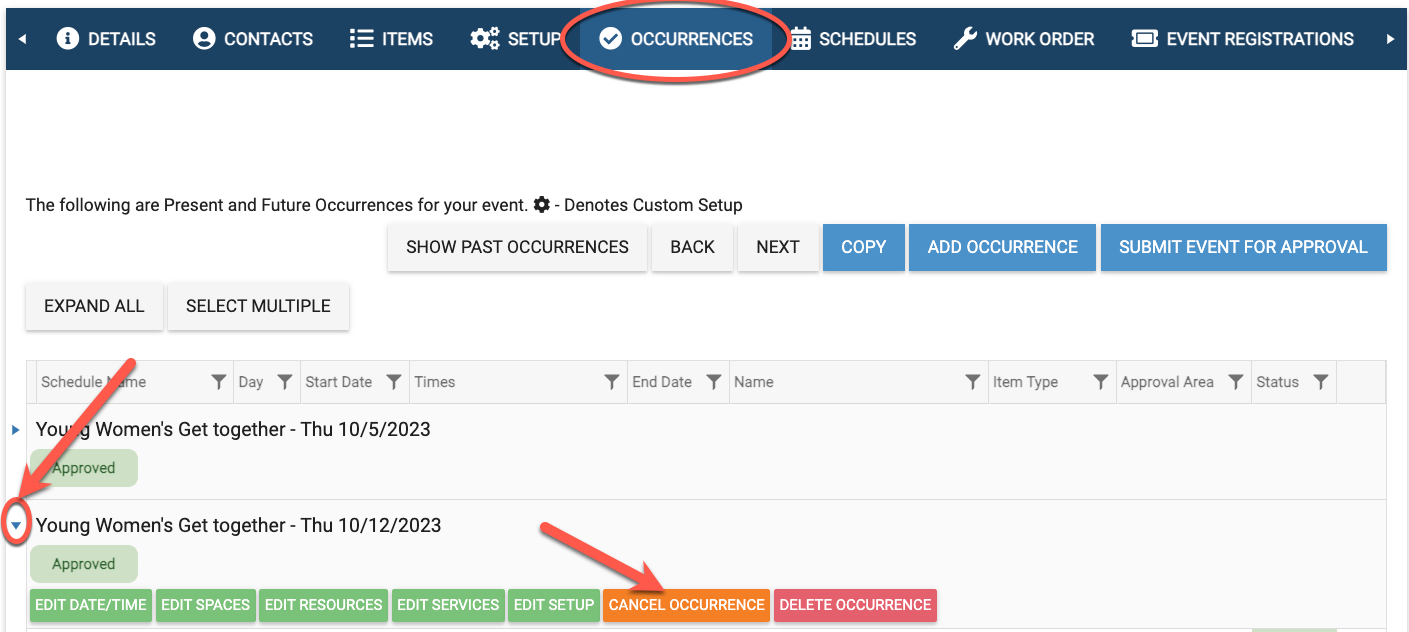The image size is (1409, 632).
Task: Open the Approval Area filter icon
Action: pos(1235,382)
